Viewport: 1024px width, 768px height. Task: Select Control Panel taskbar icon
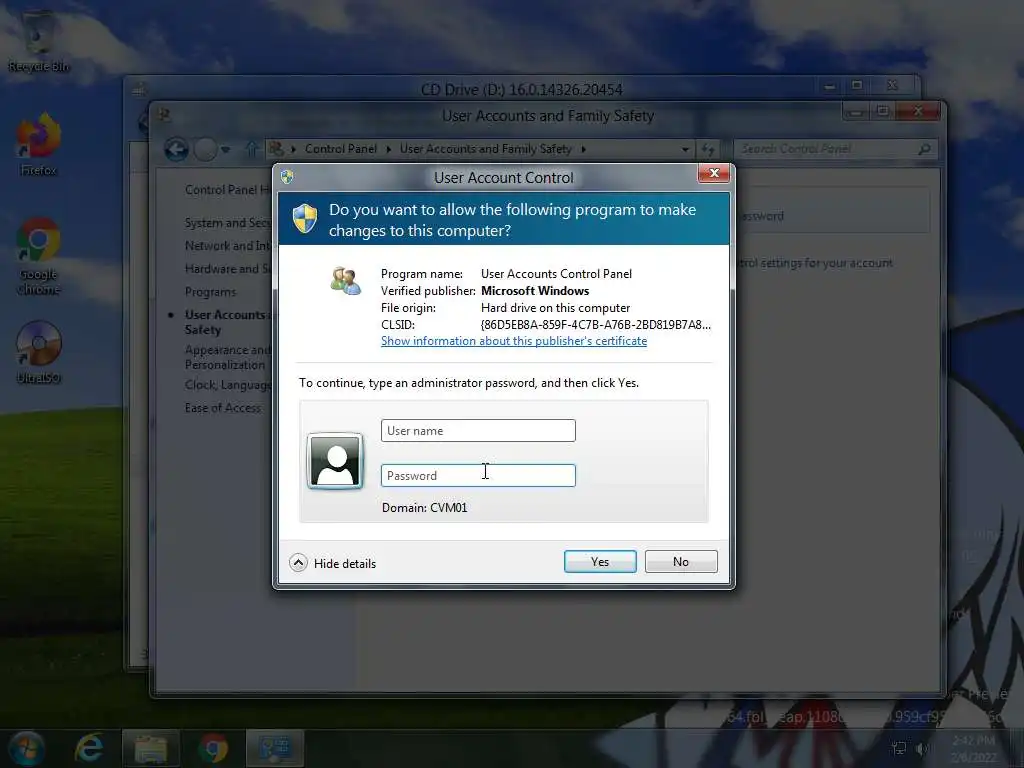pos(274,748)
